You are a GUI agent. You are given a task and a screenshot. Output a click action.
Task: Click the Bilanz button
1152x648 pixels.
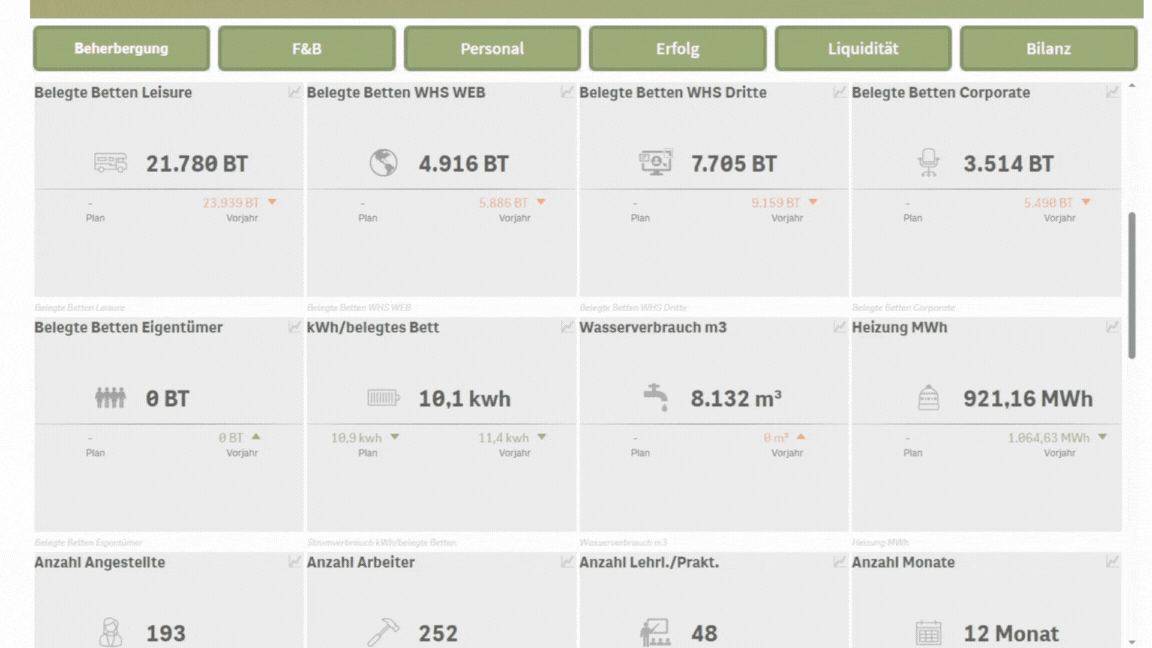tap(1048, 48)
